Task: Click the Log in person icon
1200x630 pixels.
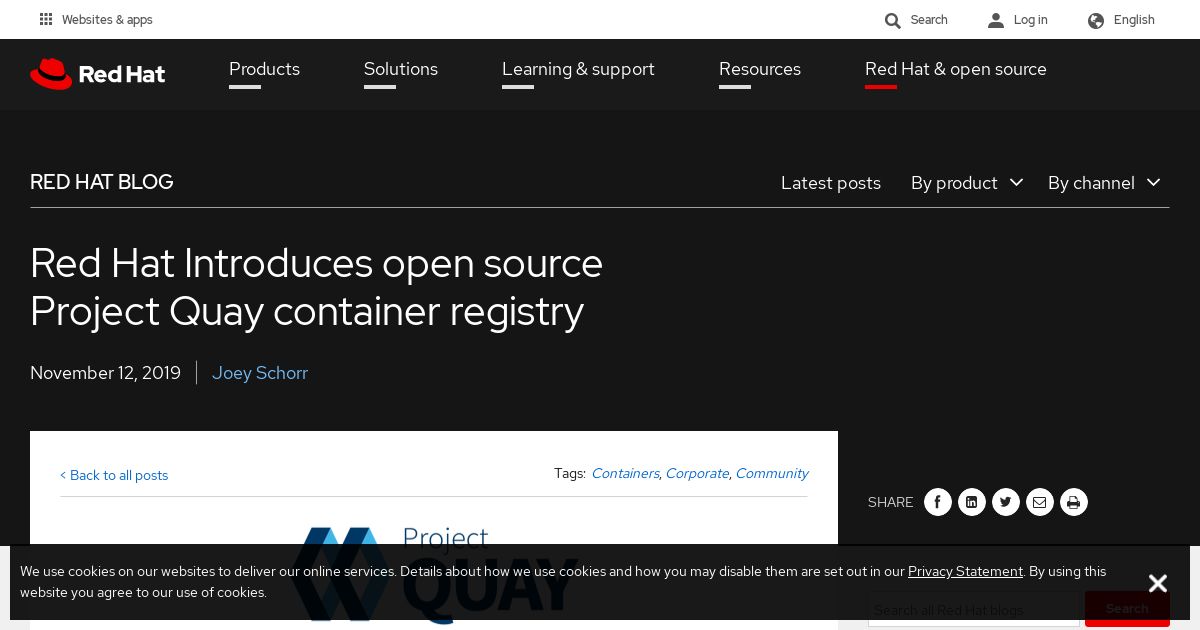Action: pyautogui.click(x=996, y=20)
